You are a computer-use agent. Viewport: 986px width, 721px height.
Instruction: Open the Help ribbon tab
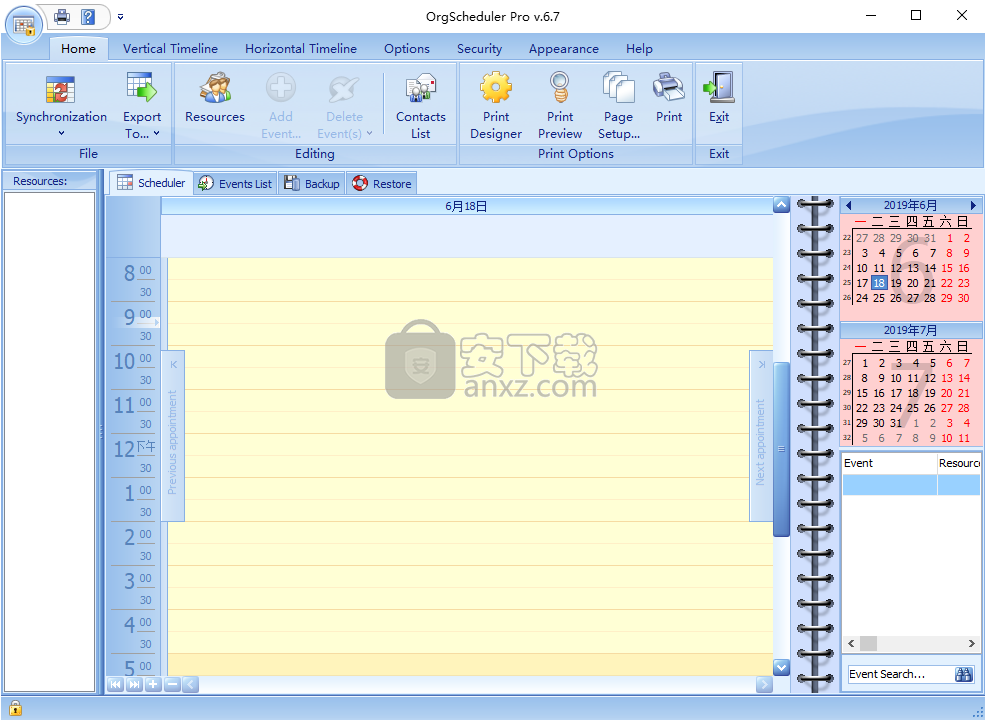(639, 48)
